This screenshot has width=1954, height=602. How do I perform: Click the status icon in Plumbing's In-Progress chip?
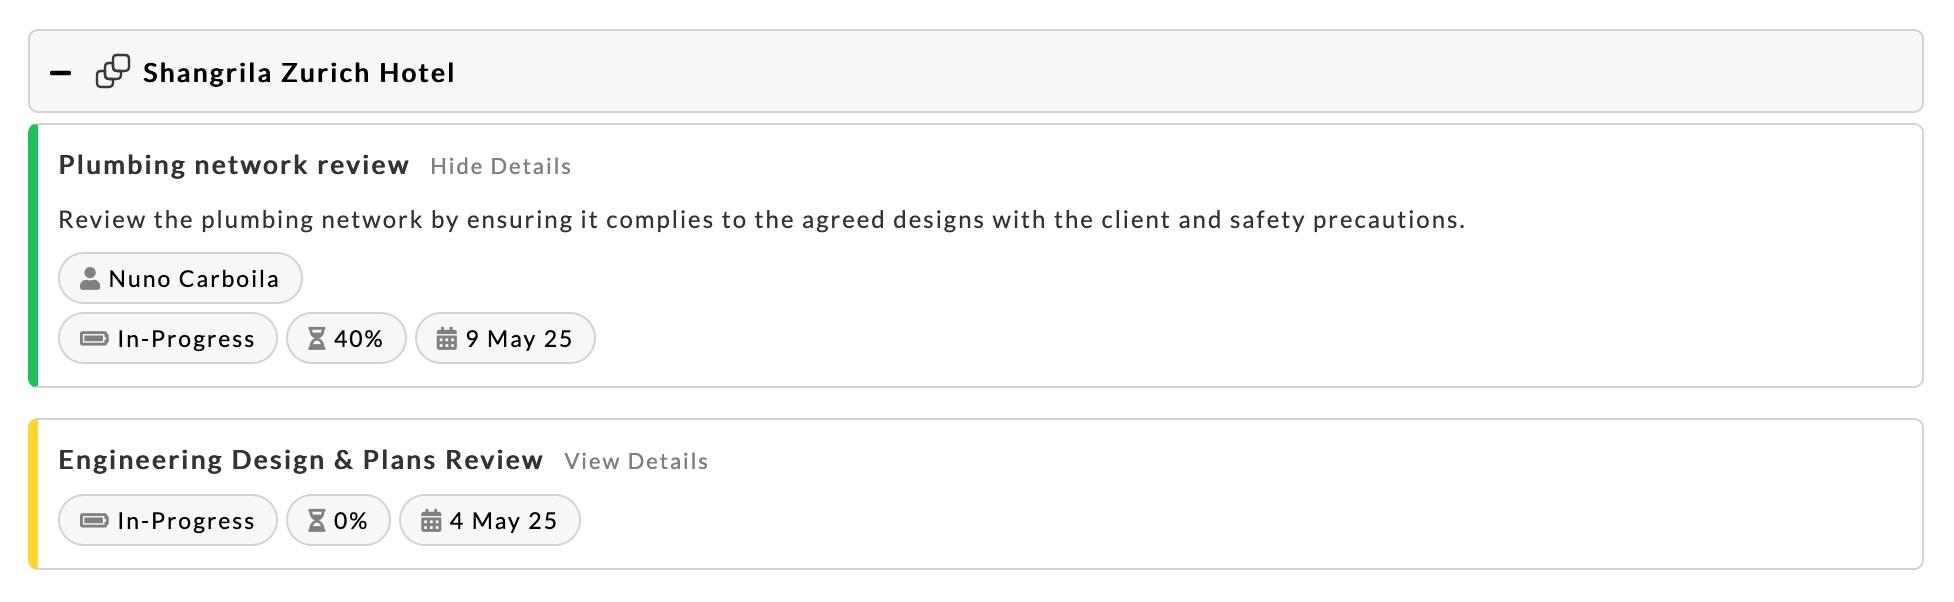click(x=94, y=339)
